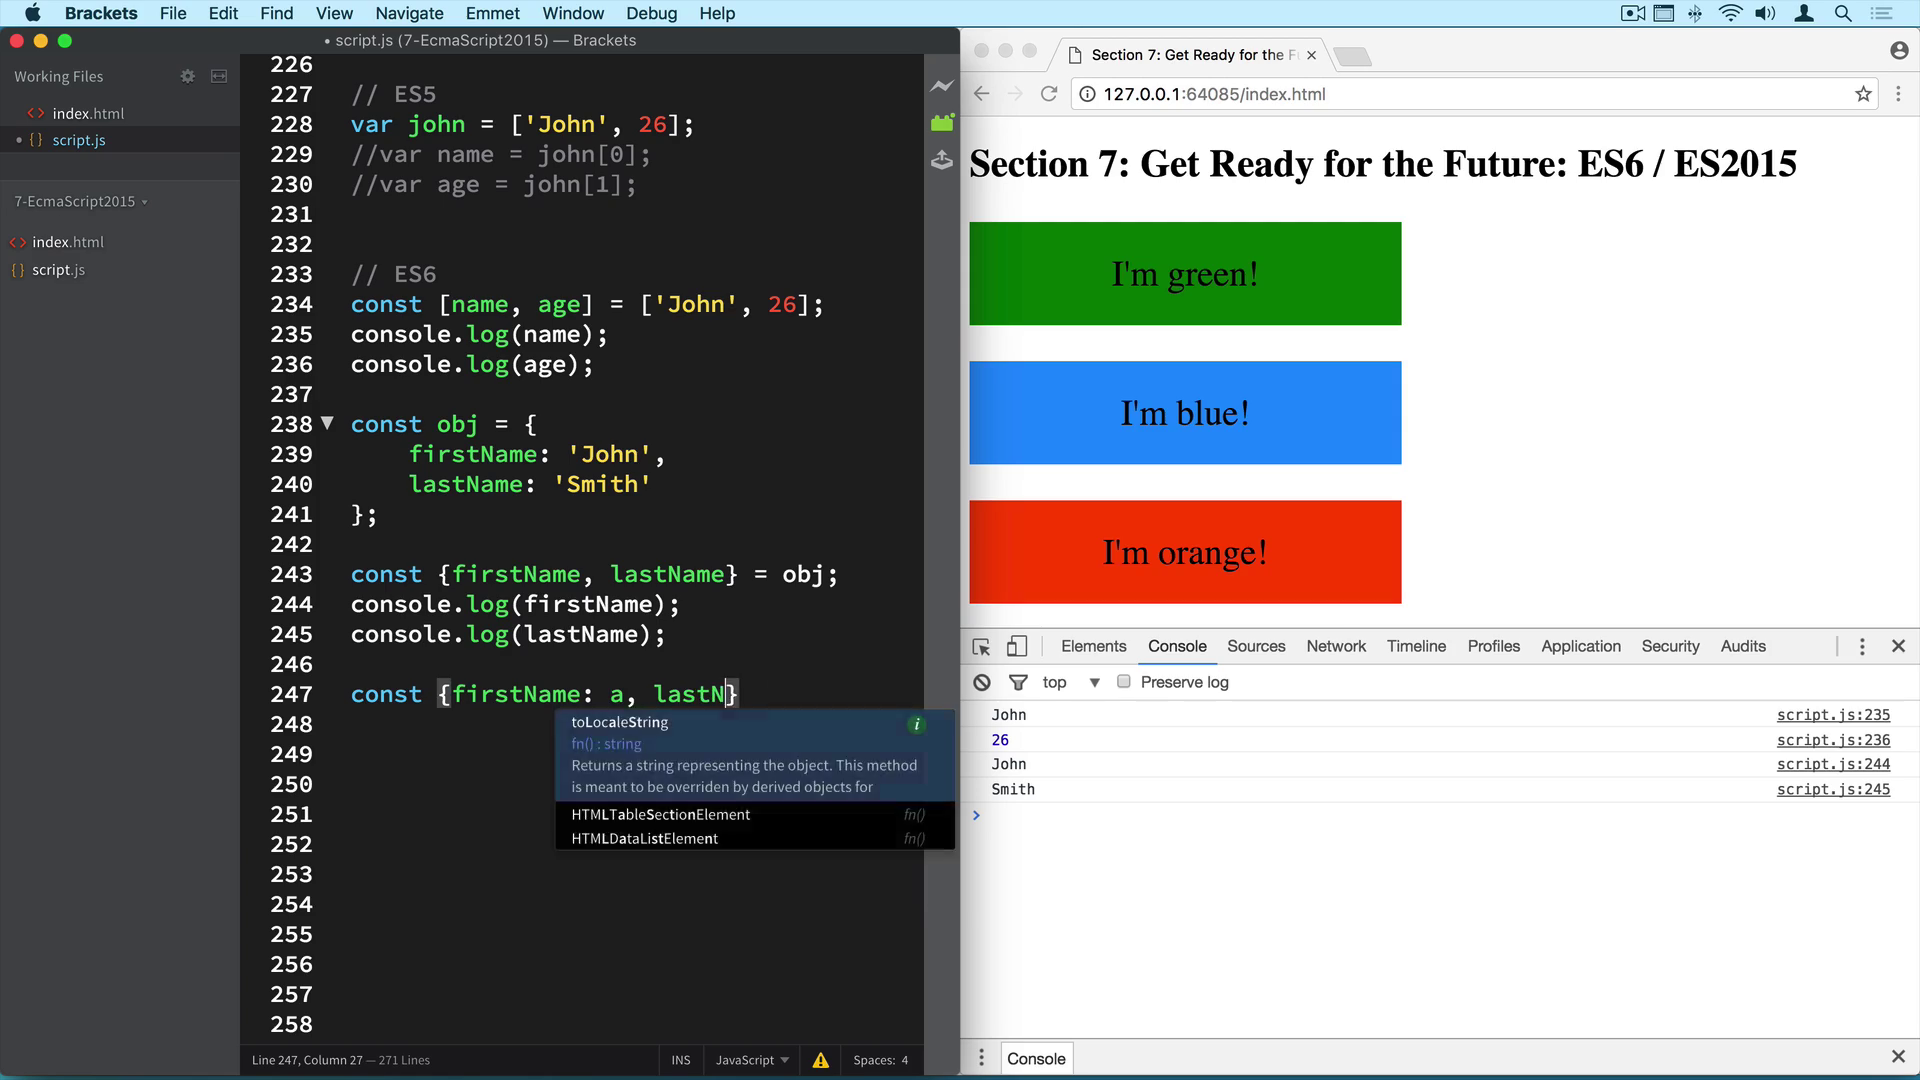The width and height of the screenshot is (1920, 1080).
Task: Switch to Audits tab in DevTools
Action: click(1743, 647)
